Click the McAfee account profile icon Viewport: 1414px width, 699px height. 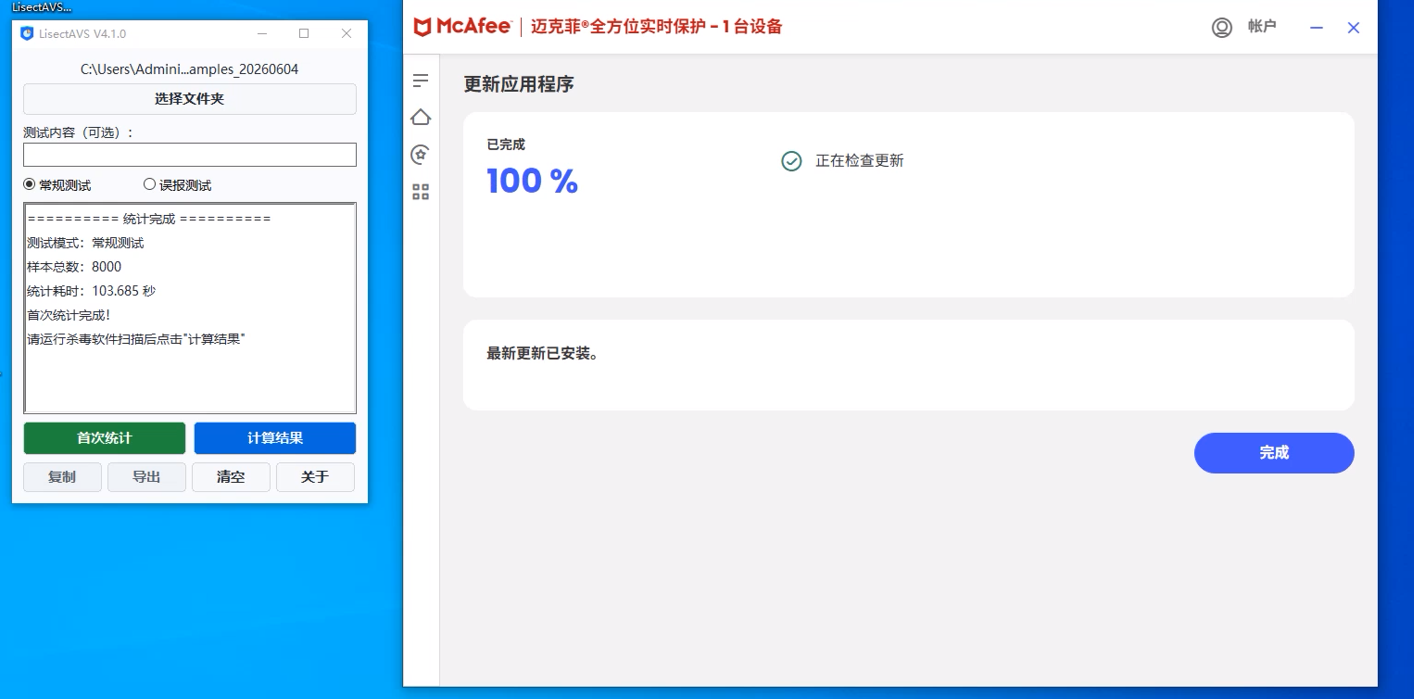click(1222, 27)
